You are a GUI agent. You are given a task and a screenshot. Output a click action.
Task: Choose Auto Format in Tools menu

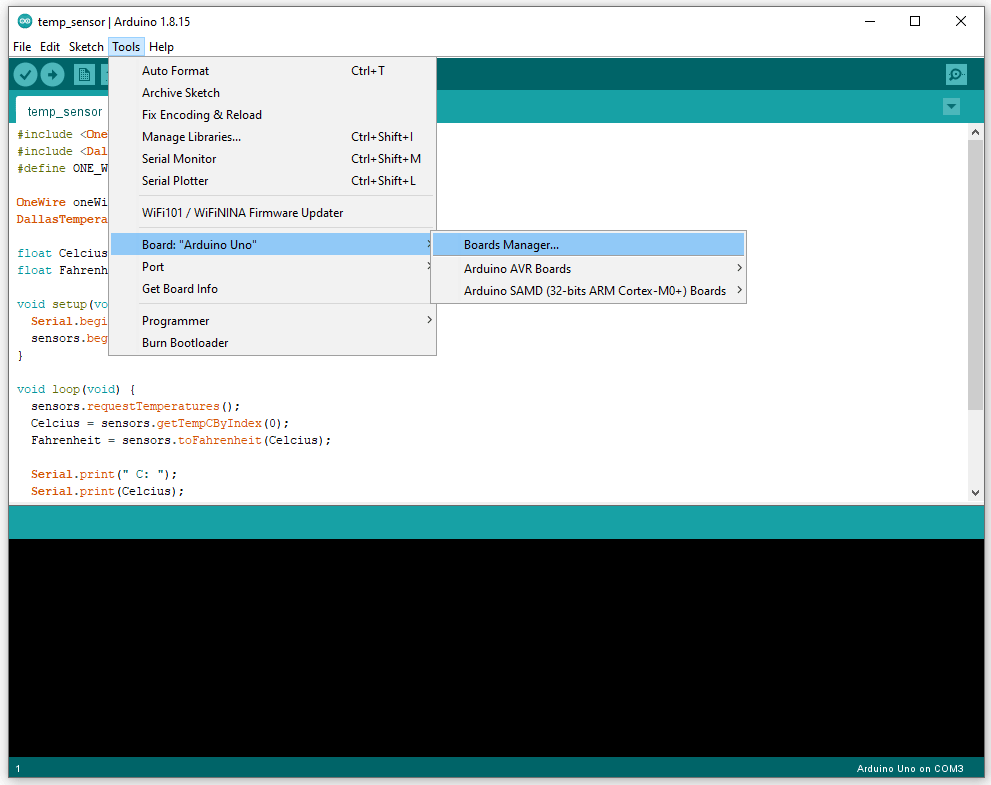coord(175,71)
